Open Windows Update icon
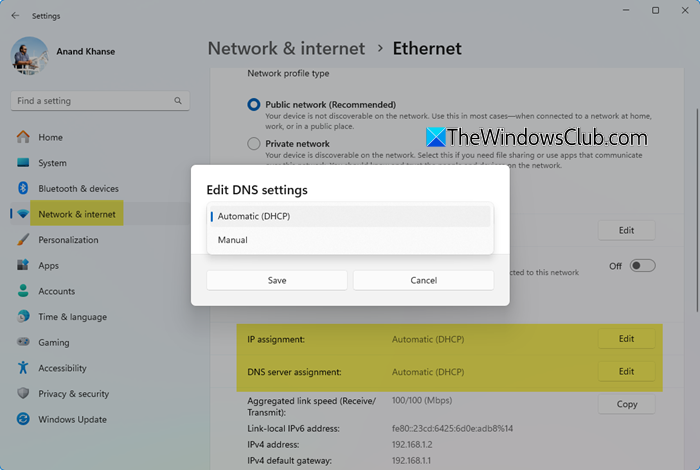 23,419
